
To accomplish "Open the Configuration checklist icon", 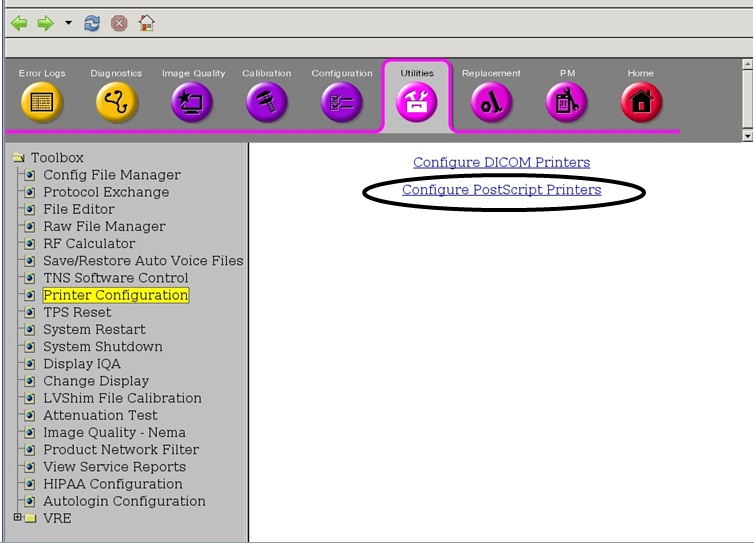I will (341, 101).
